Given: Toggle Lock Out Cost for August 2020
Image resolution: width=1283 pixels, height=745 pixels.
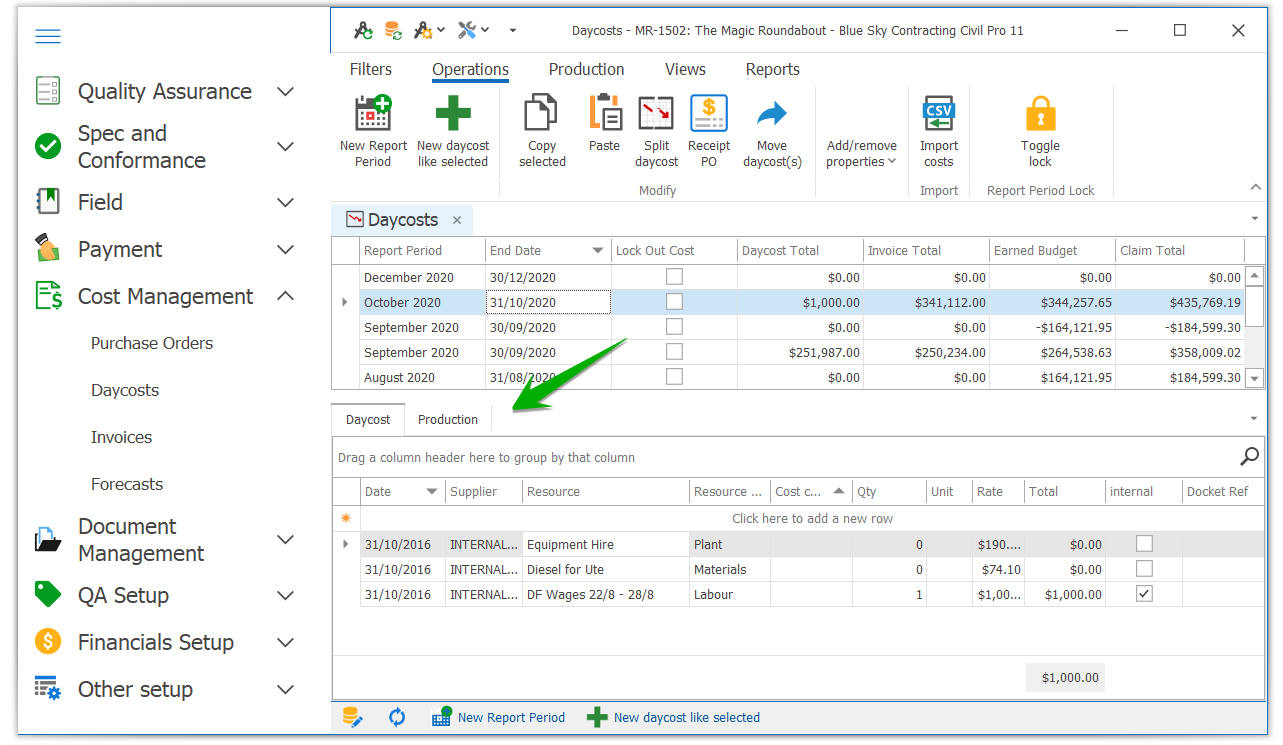Looking at the screenshot, I should click(675, 377).
